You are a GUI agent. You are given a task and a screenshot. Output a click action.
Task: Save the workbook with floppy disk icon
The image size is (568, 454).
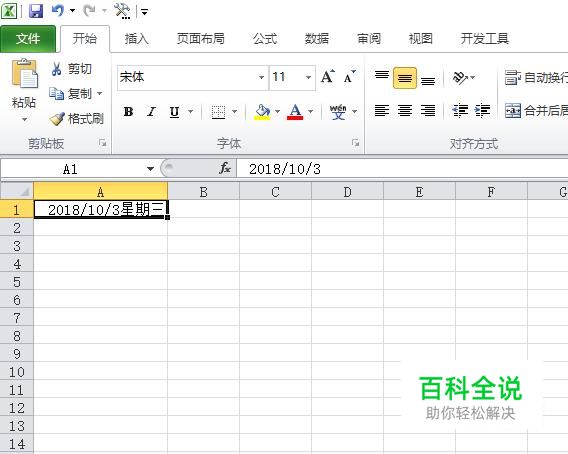click(x=36, y=11)
